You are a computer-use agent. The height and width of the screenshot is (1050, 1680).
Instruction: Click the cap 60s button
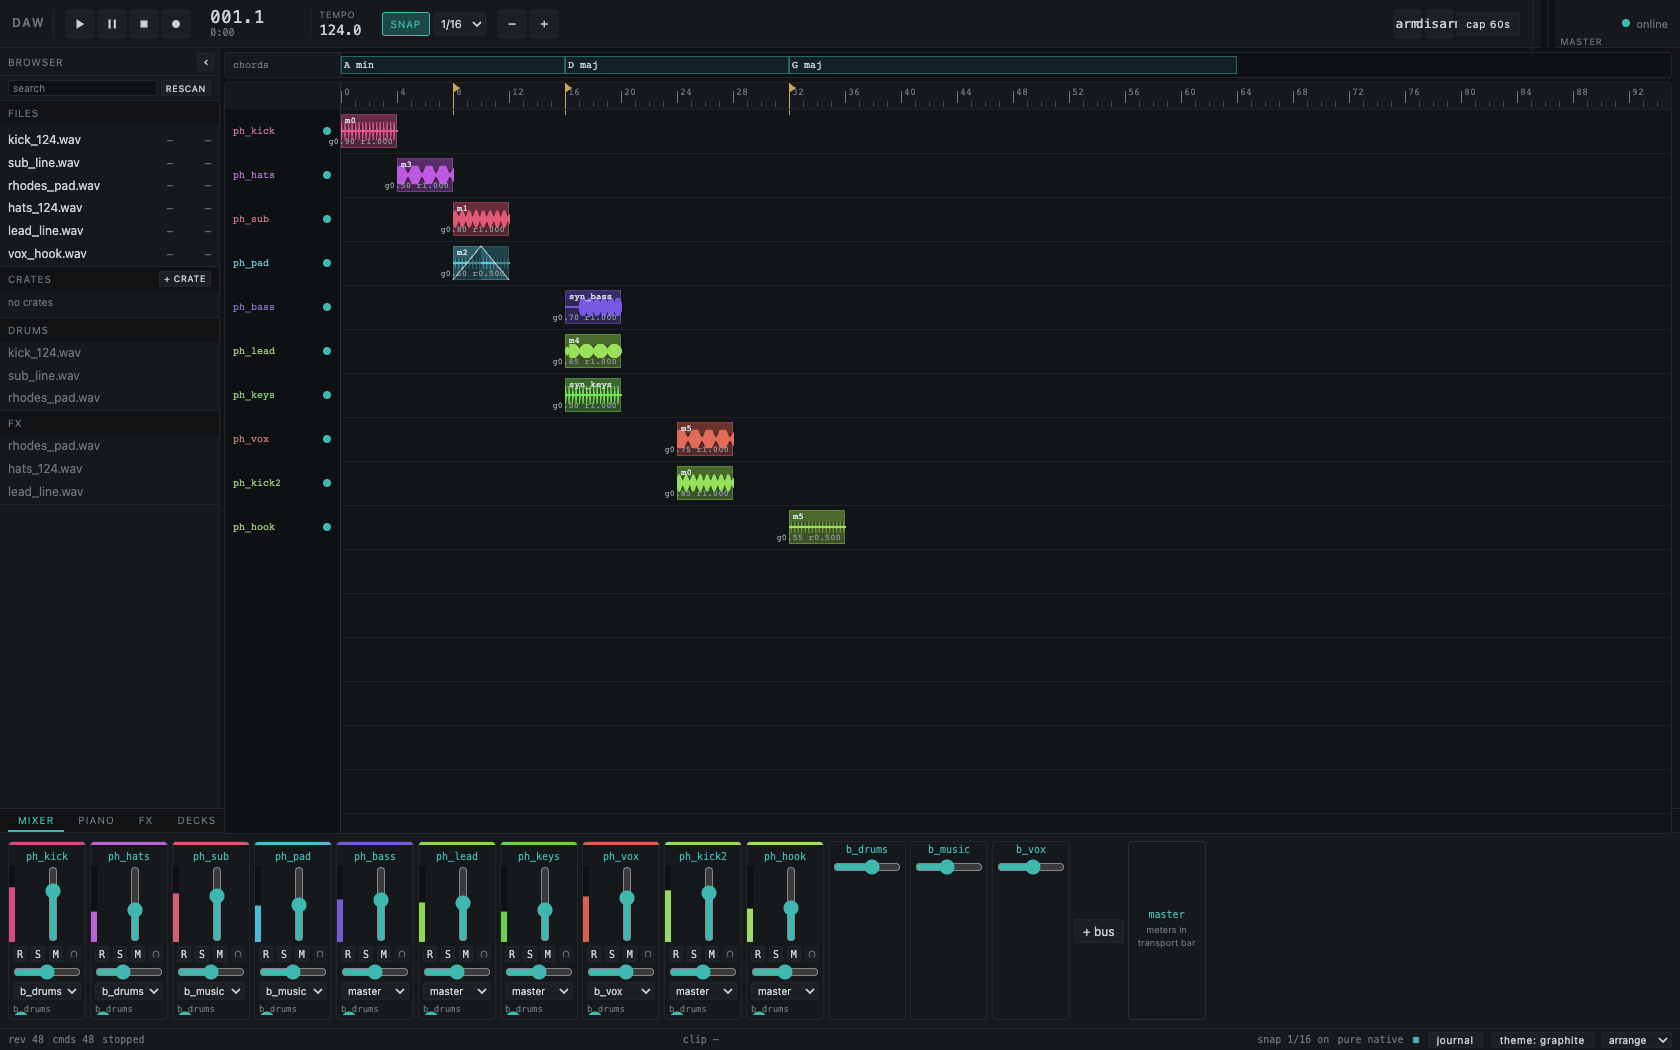tap(1488, 24)
